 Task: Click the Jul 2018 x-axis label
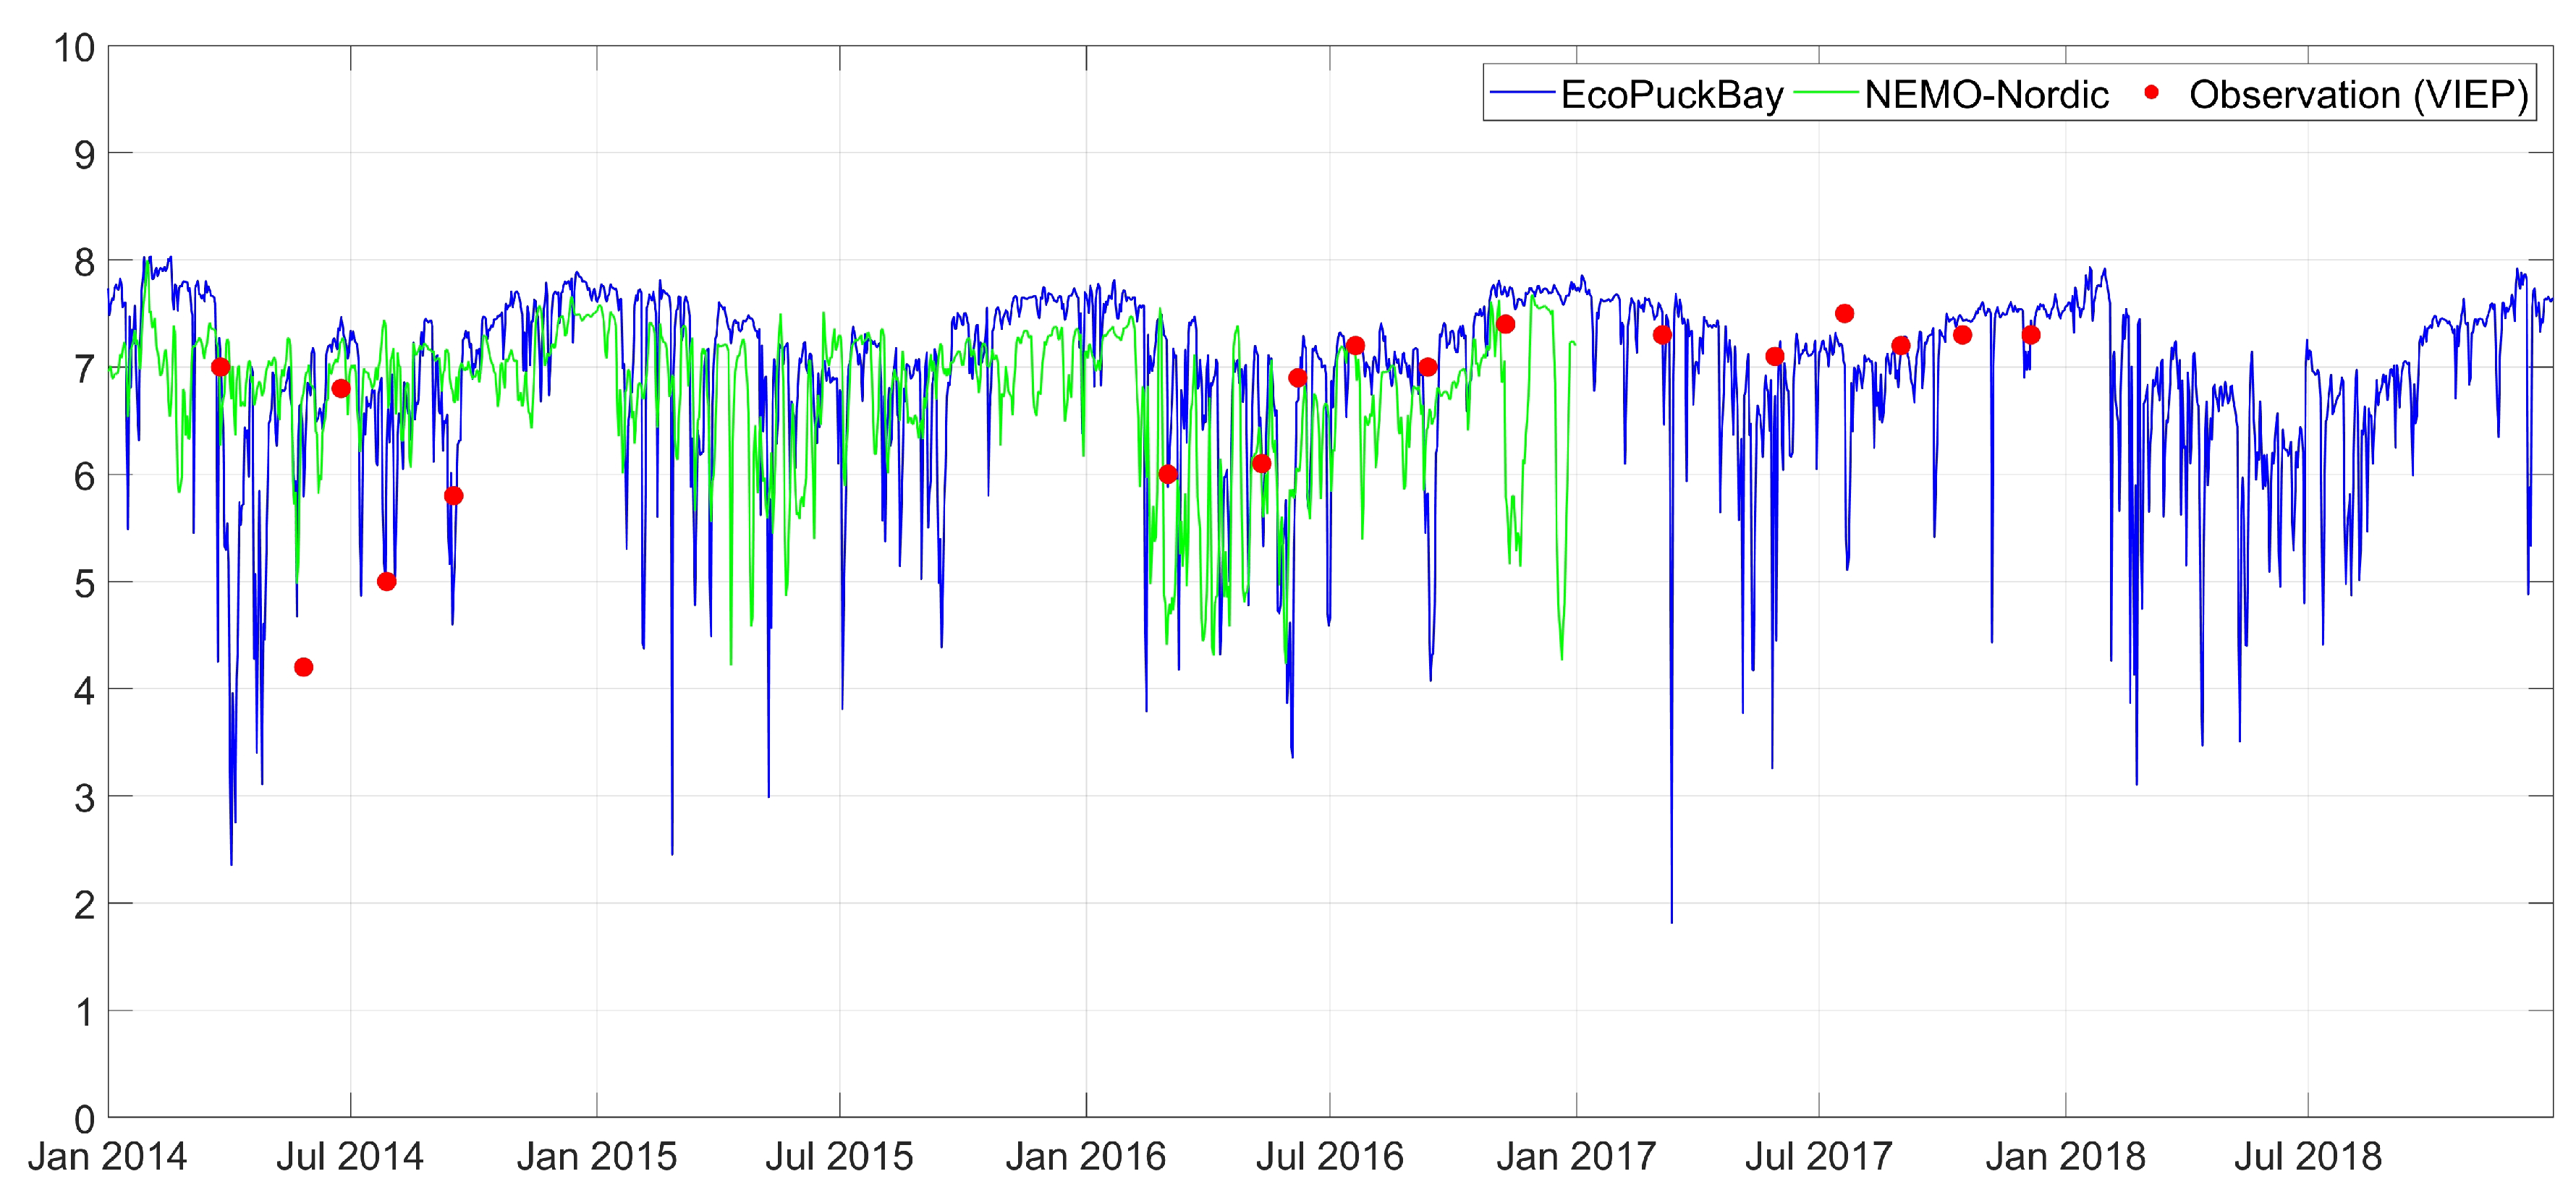pyautogui.click(x=2308, y=1157)
